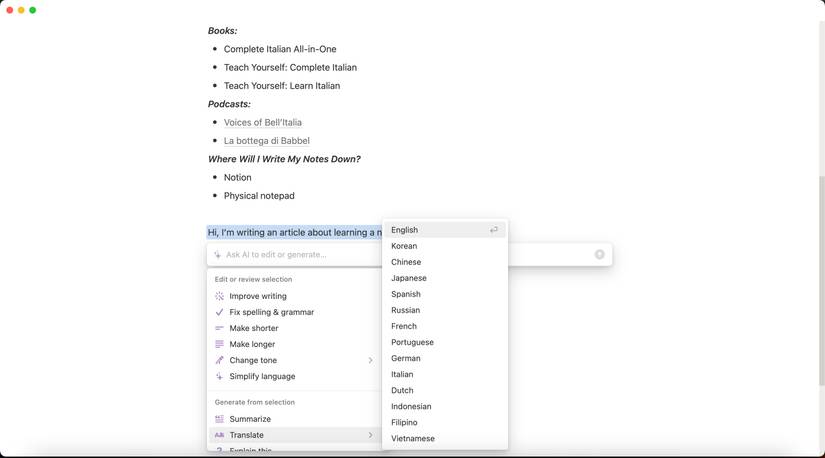This screenshot has width=825, height=458.
Task: Open the Translate menu entry
Action: click(x=295, y=435)
